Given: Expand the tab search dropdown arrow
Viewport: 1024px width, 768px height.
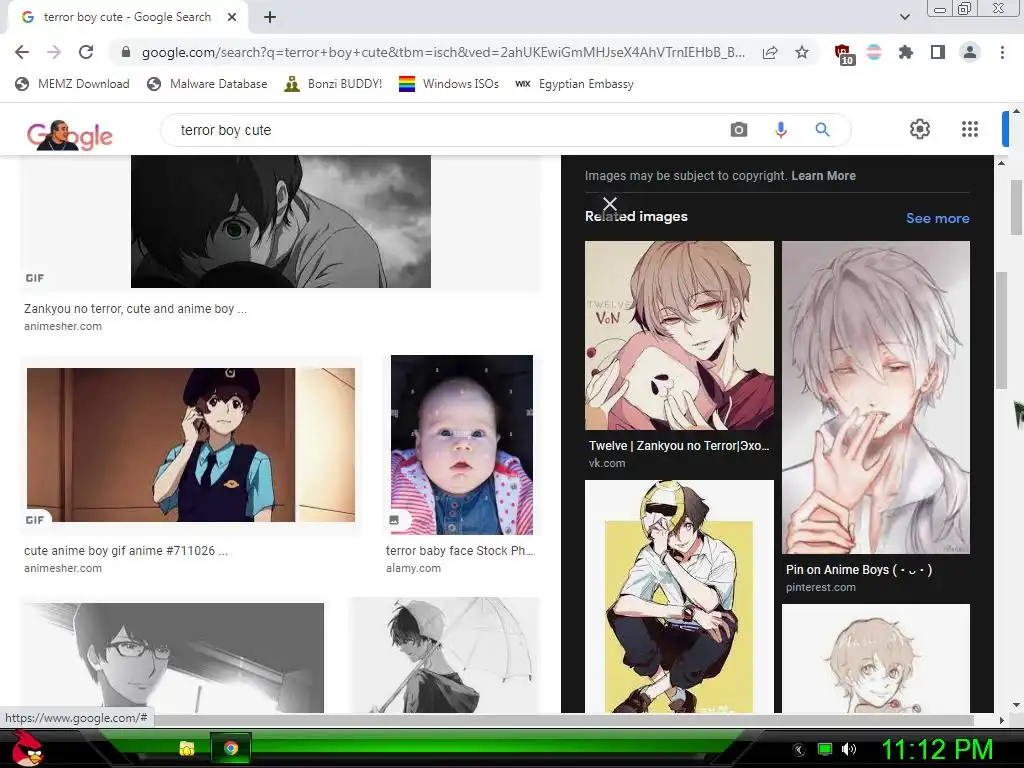Looking at the screenshot, I should click(x=904, y=17).
